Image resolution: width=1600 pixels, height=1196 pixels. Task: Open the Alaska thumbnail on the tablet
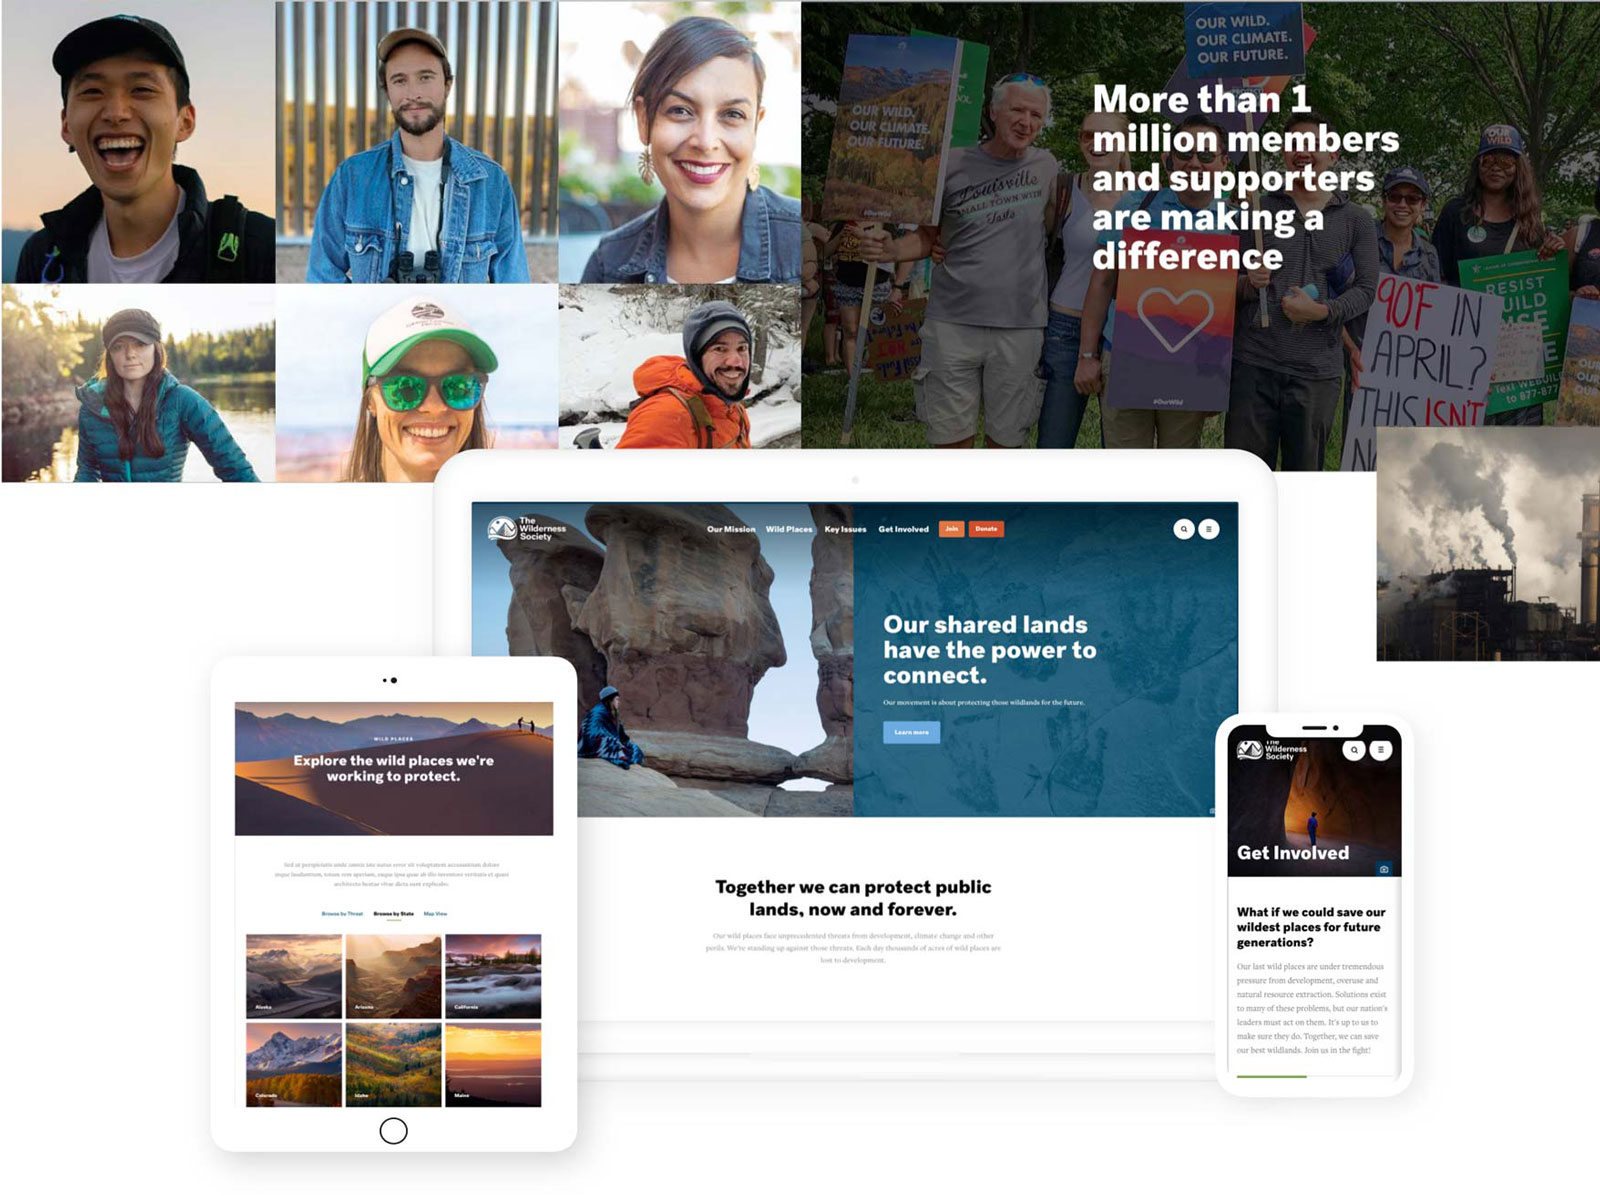(x=294, y=976)
